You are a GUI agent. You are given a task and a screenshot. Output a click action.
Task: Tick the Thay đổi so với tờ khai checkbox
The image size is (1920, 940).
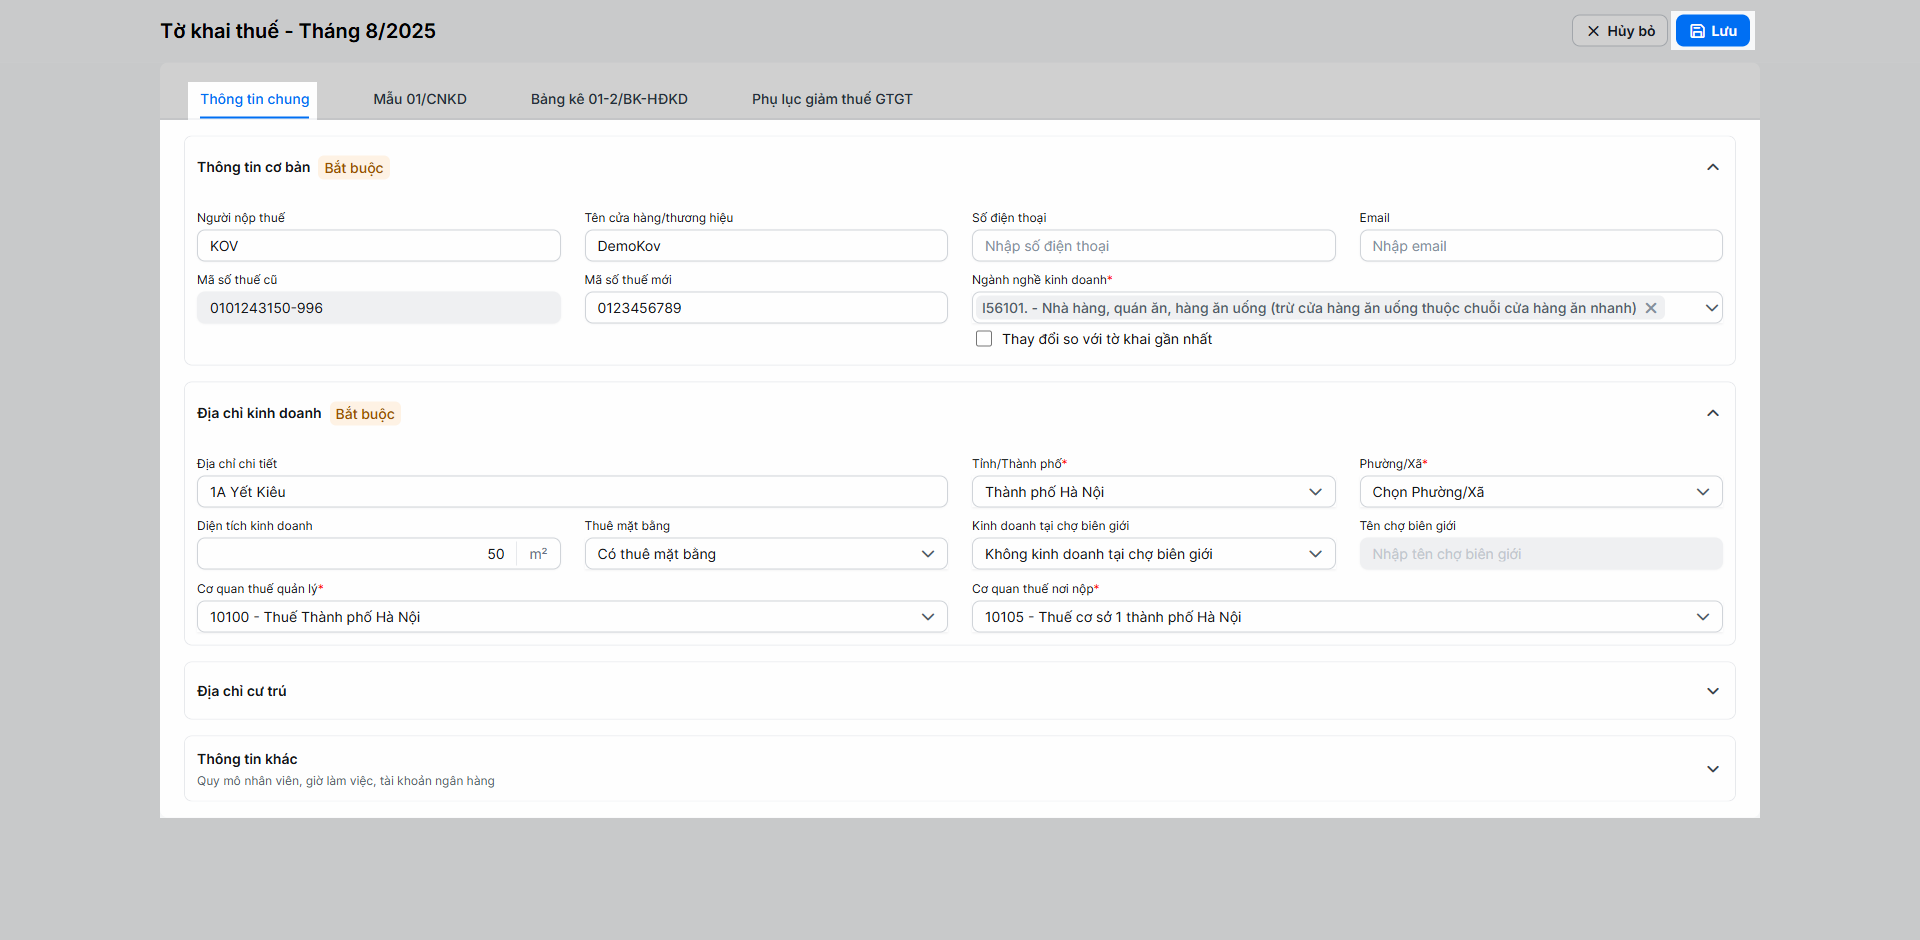click(x=984, y=339)
